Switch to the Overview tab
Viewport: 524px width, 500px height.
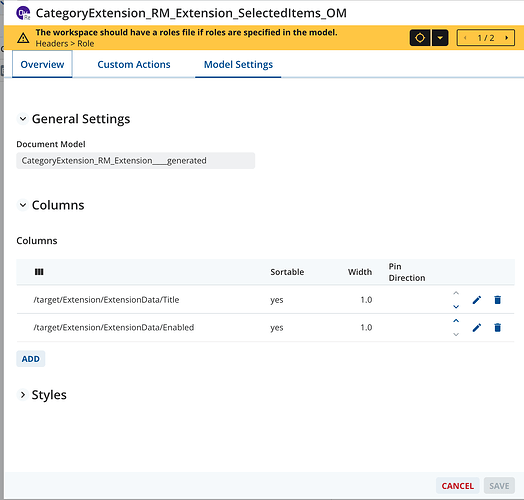point(42,64)
